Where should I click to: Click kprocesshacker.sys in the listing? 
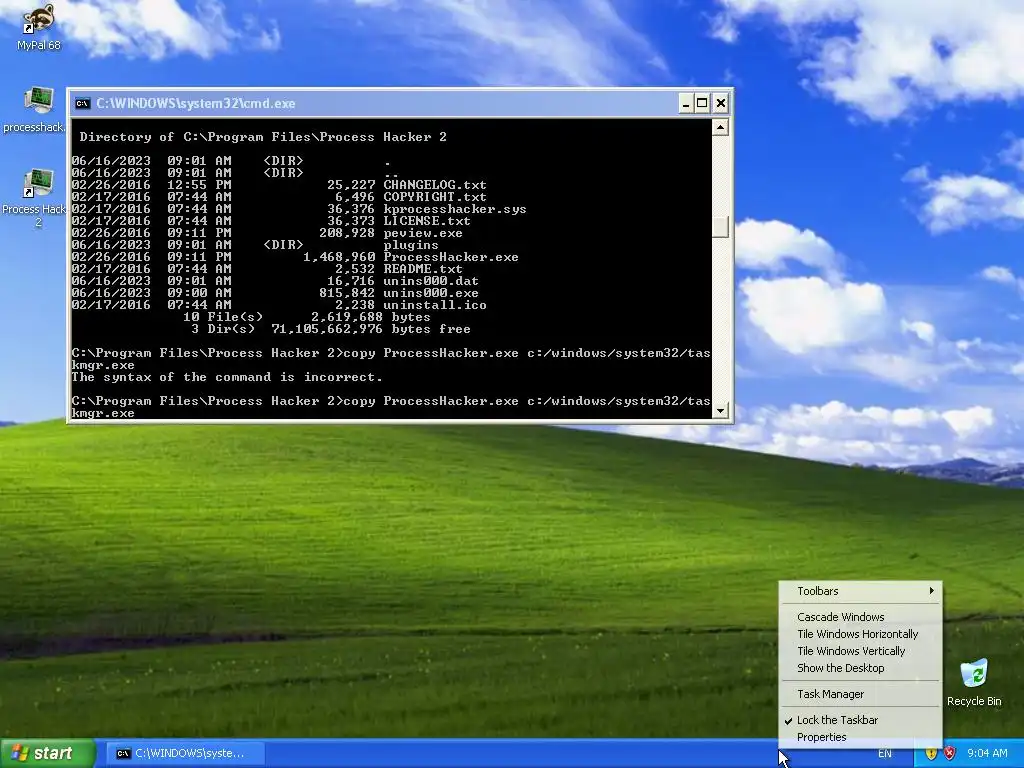point(455,209)
